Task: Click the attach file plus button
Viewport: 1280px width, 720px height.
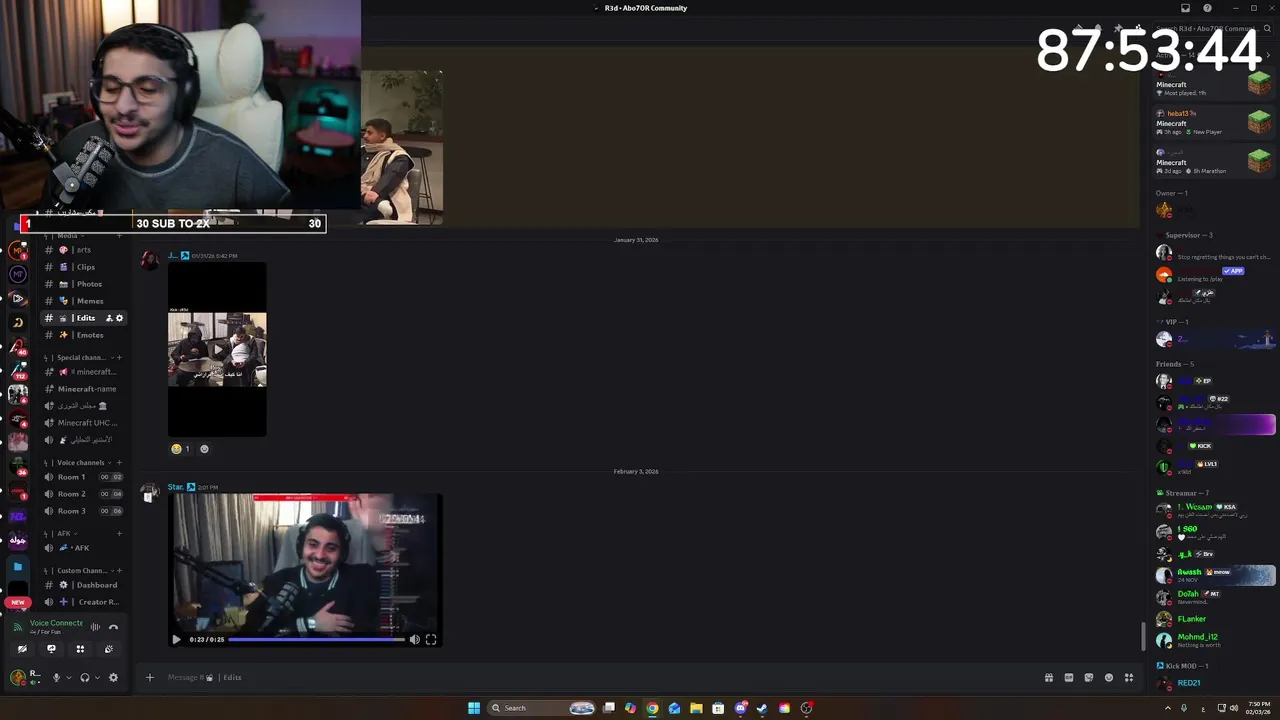Action: (x=150, y=677)
